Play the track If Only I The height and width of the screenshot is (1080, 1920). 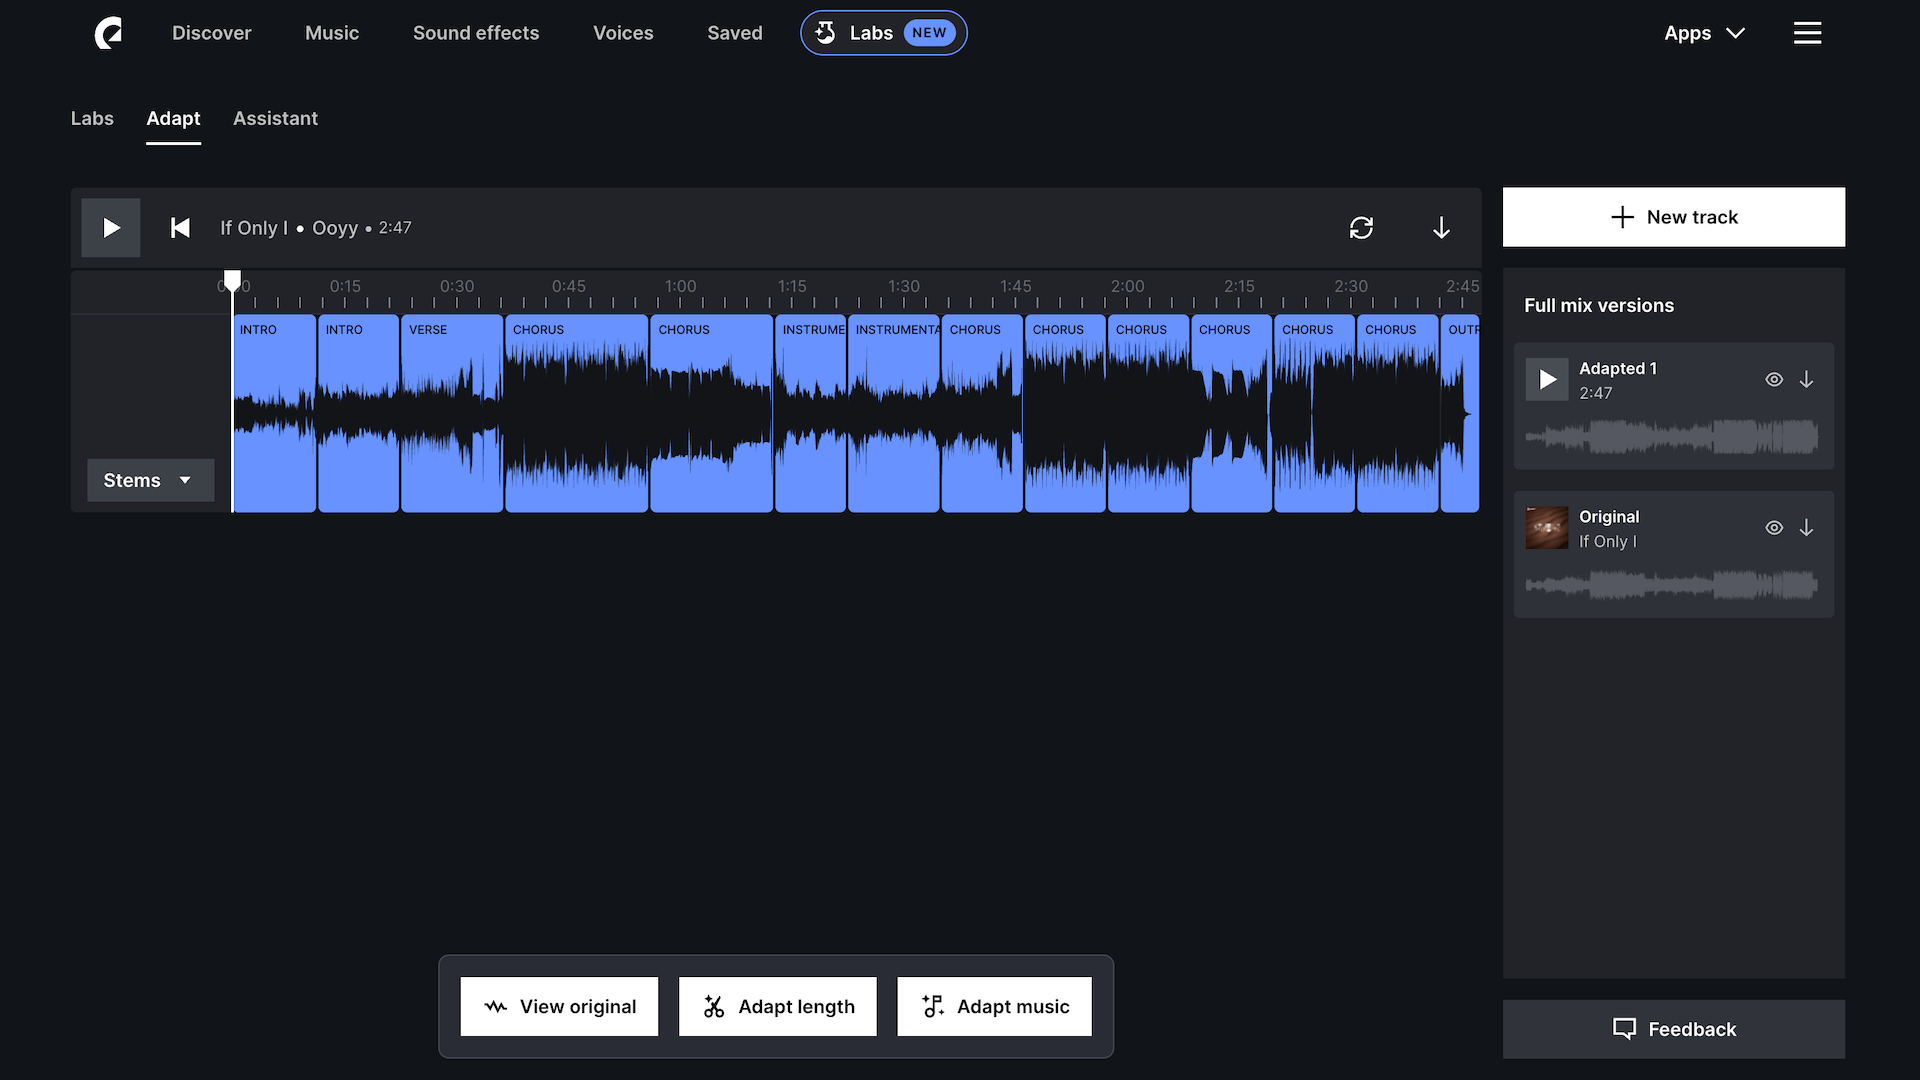(111, 228)
